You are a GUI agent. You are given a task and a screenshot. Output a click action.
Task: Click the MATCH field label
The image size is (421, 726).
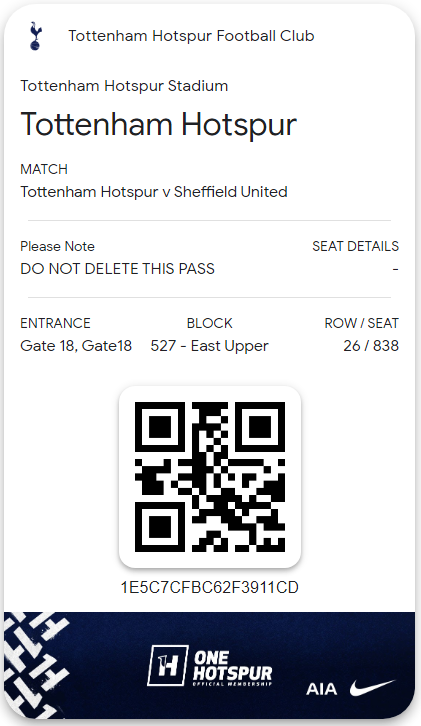pyautogui.click(x=44, y=169)
